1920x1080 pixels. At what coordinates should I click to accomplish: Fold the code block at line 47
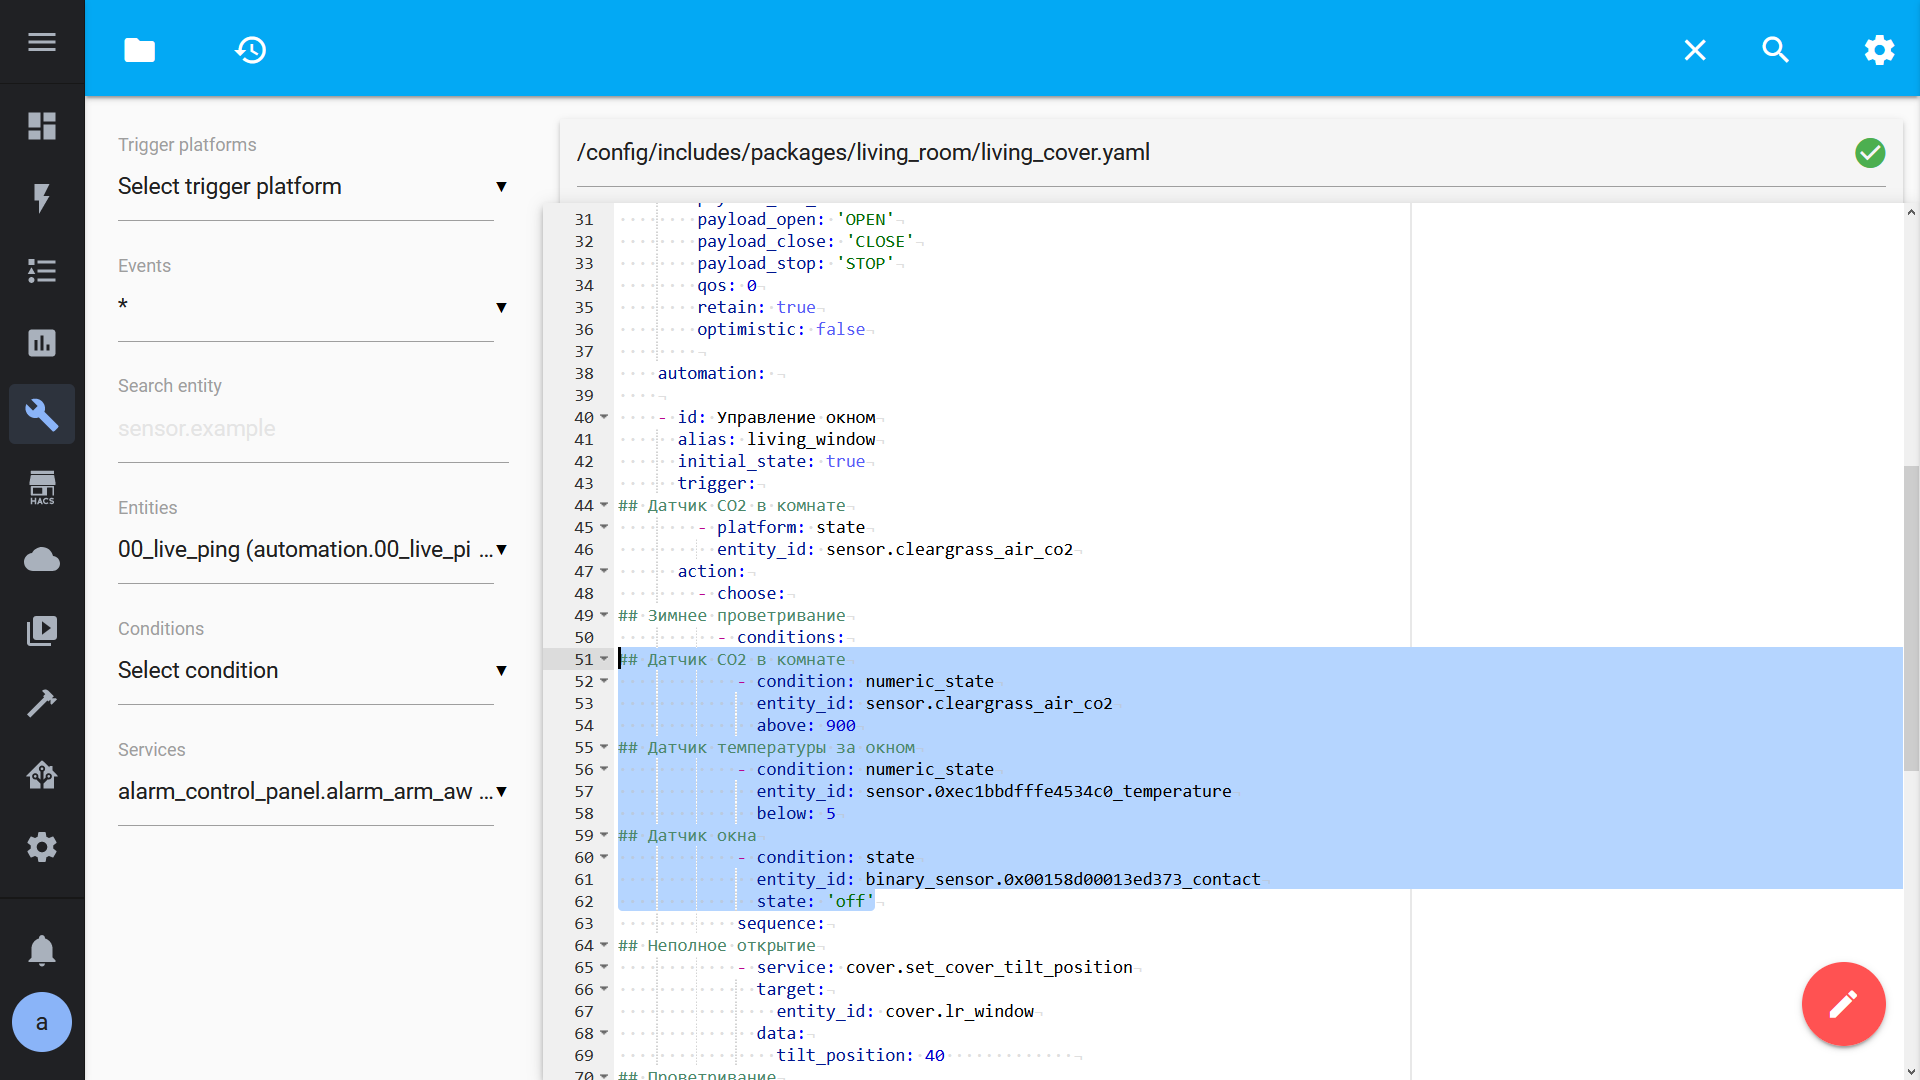pyautogui.click(x=604, y=571)
